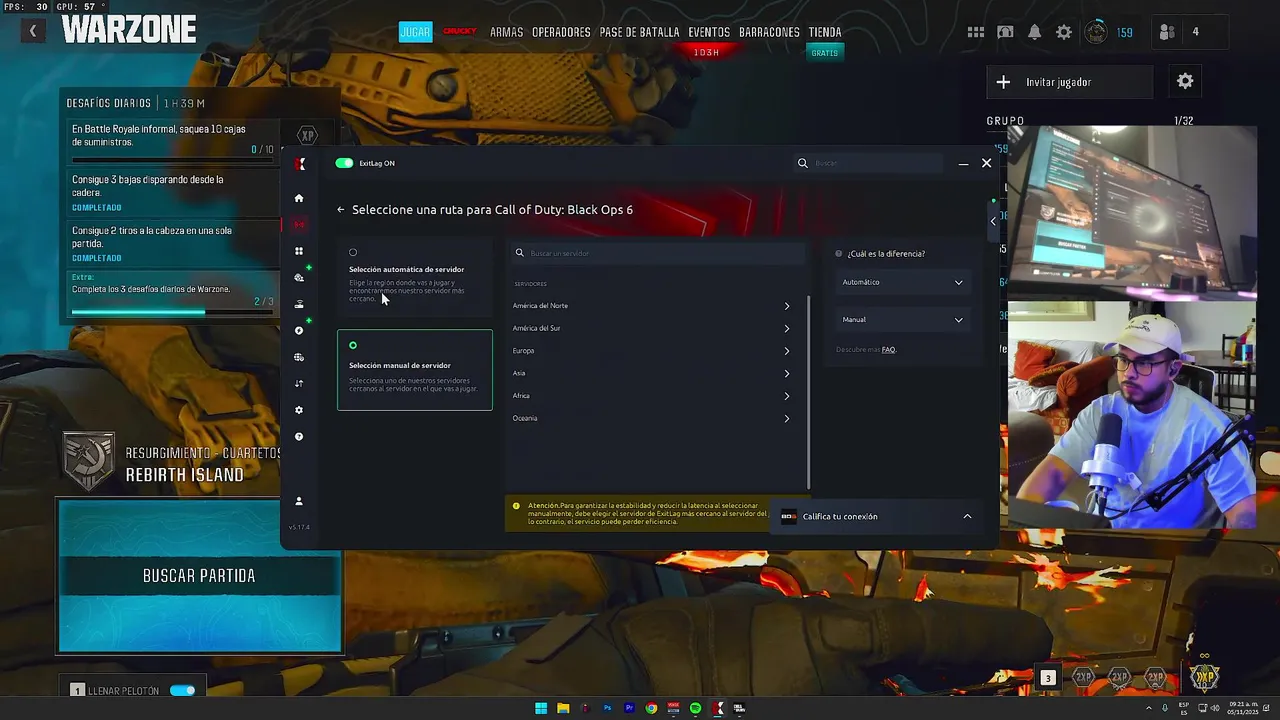Open the PASE DE BATALLA tab
Image resolution: width=1280 pixels, height=720 pixels.
click(x=639, y=32)
